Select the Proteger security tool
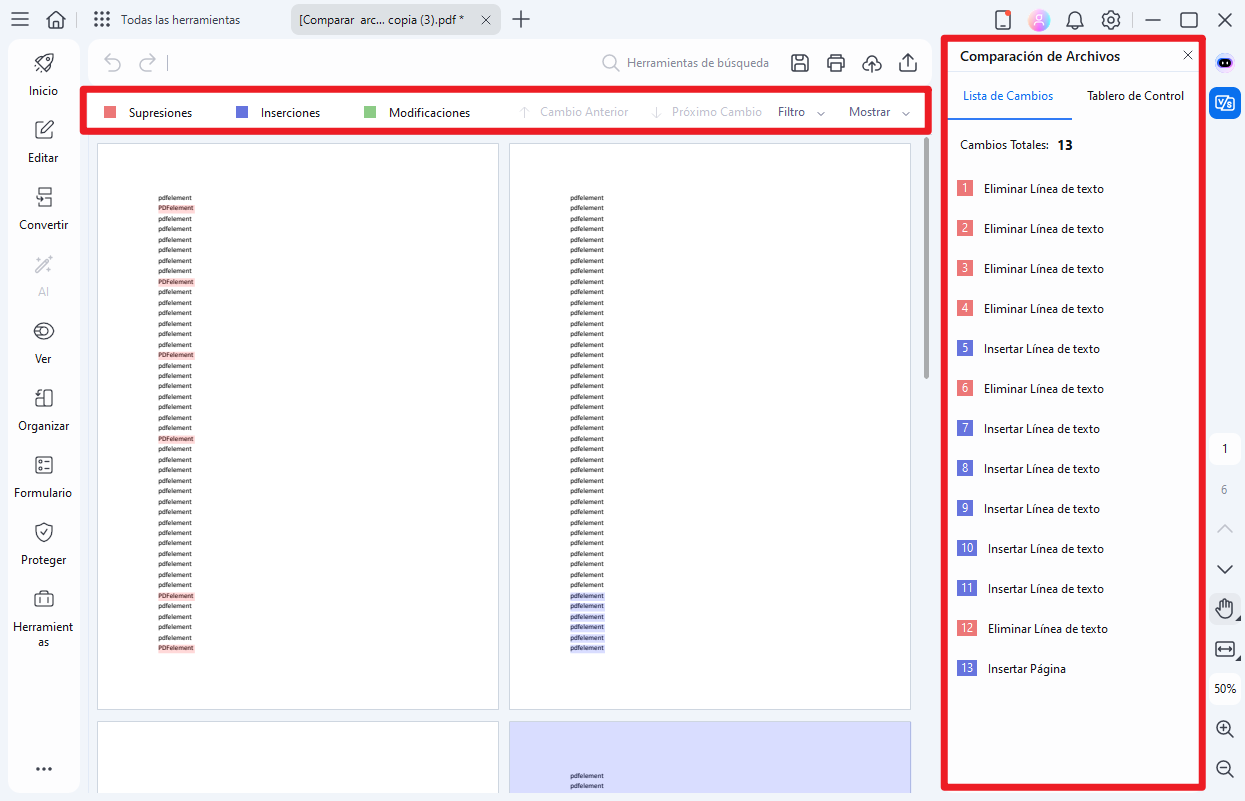The image size is (1245, 801). [43, 542]
